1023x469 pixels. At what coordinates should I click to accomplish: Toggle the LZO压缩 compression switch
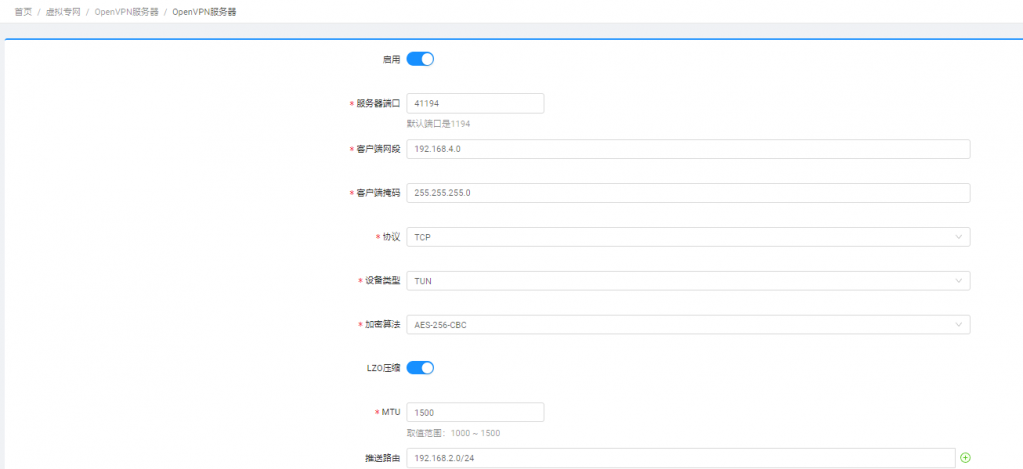(420, 368)
